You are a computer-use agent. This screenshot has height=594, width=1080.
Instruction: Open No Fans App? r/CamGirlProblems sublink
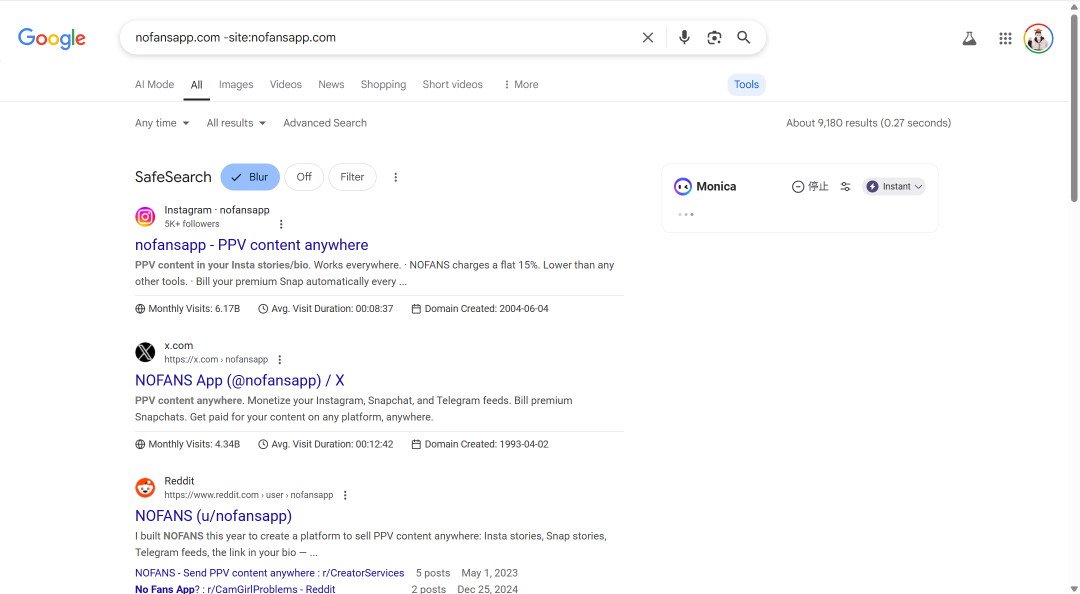coord(235,589)
